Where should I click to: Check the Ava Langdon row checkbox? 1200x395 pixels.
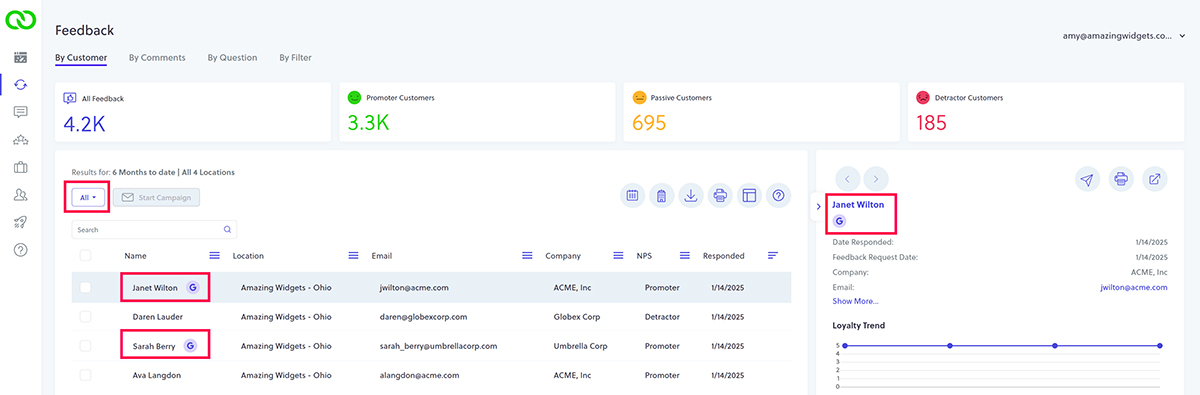[x=86, y=375]
